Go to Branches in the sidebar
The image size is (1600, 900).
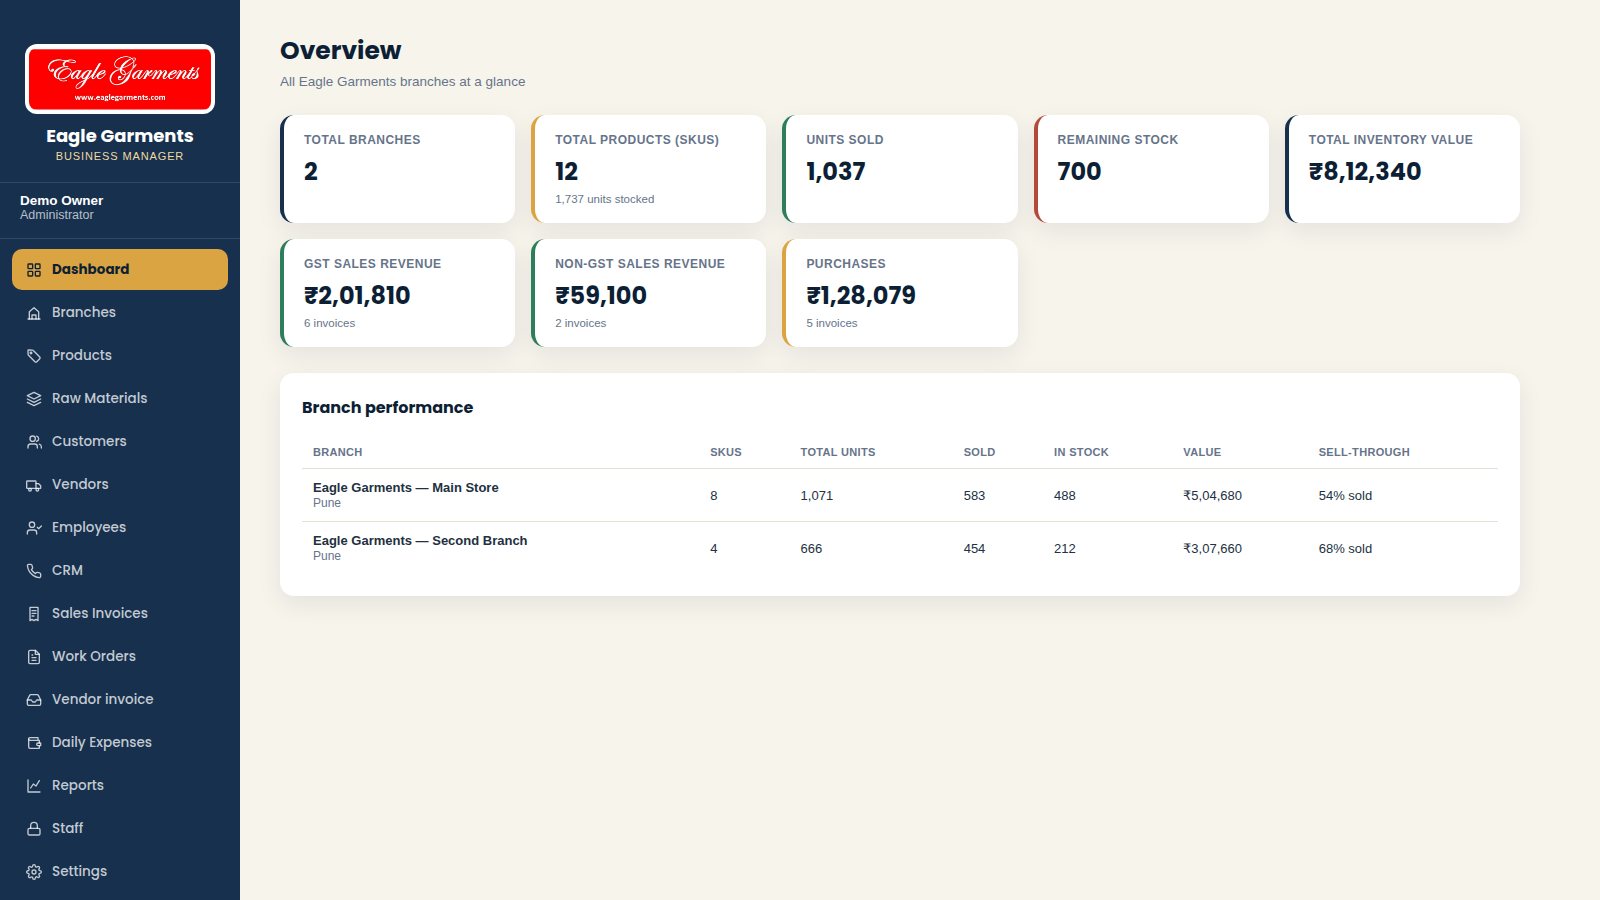click(x=120, y=313)
